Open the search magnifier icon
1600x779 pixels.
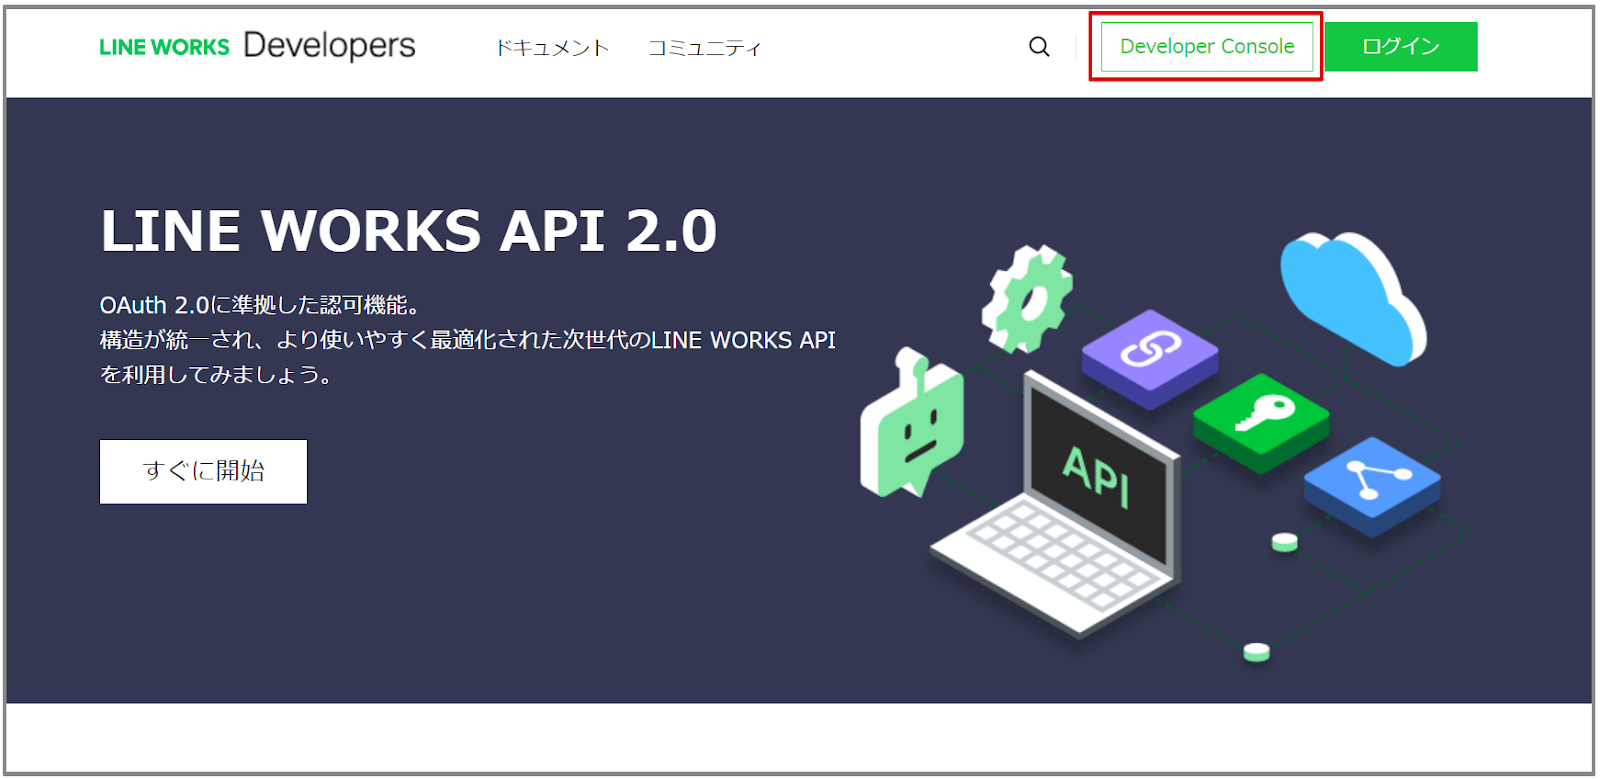(1039, 47)
